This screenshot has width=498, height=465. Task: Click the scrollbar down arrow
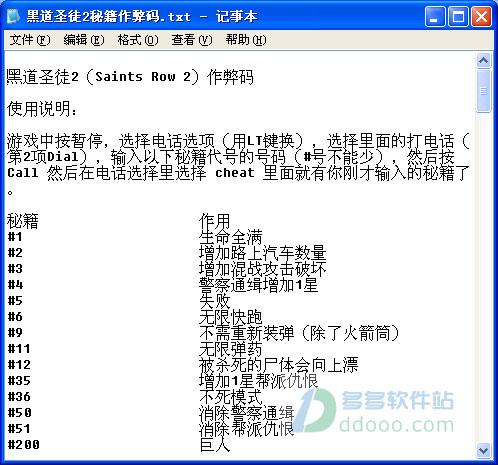(483, 451)
